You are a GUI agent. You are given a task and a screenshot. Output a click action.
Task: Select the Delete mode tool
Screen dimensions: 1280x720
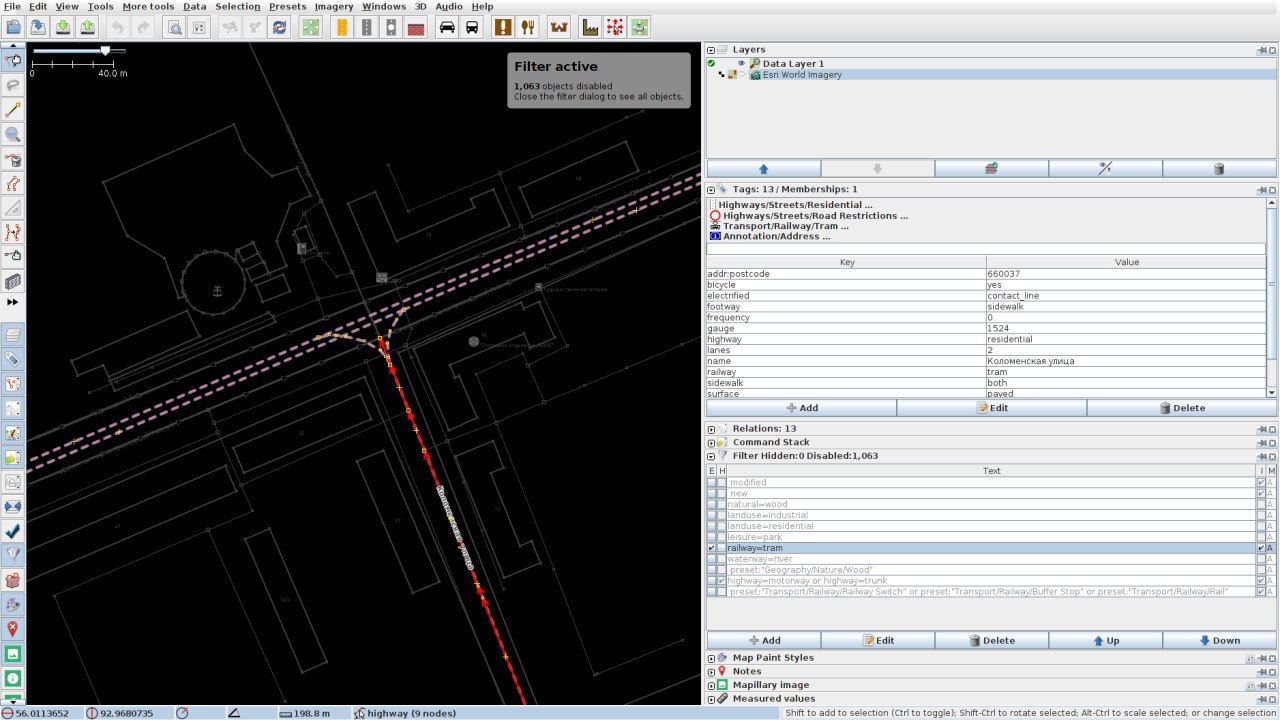[x=13, y=159]
